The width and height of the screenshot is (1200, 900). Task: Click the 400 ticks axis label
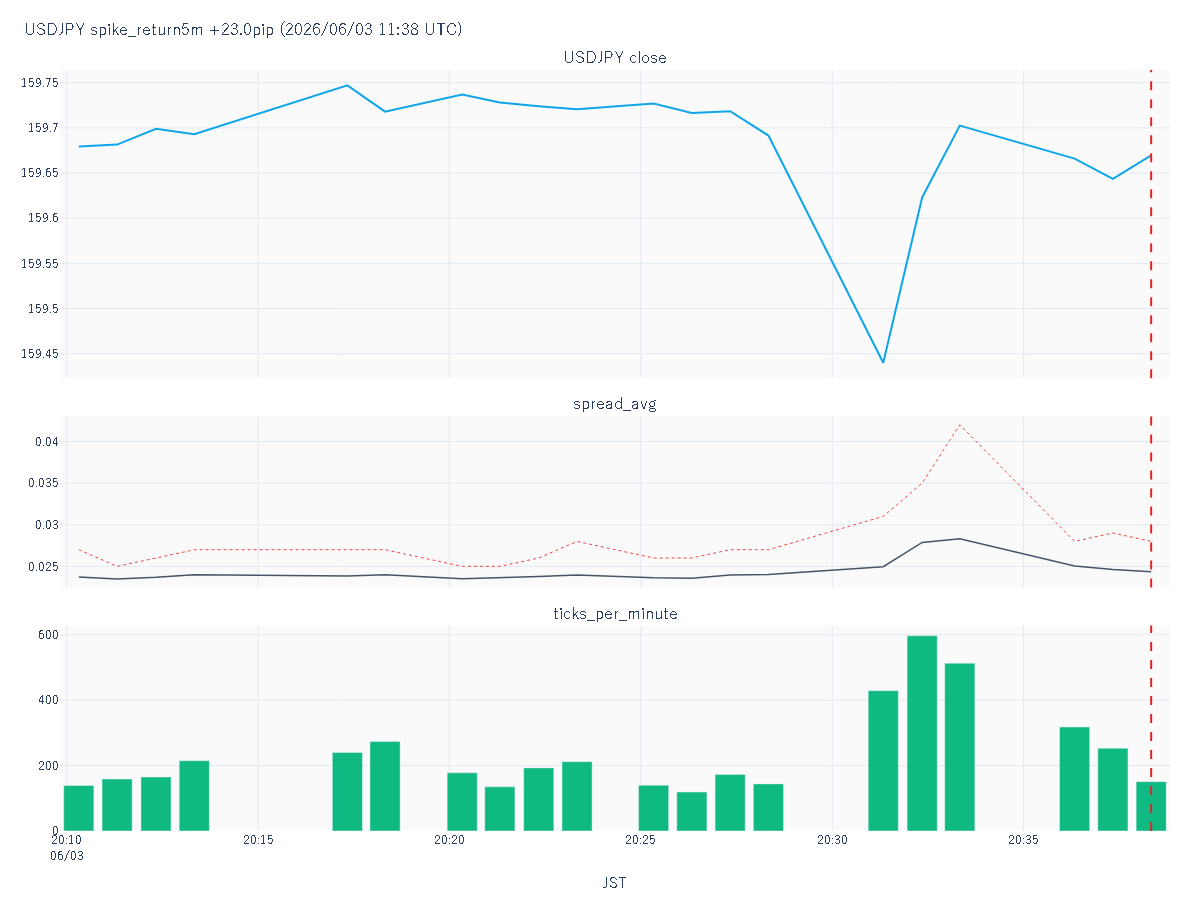click(49, 700)
